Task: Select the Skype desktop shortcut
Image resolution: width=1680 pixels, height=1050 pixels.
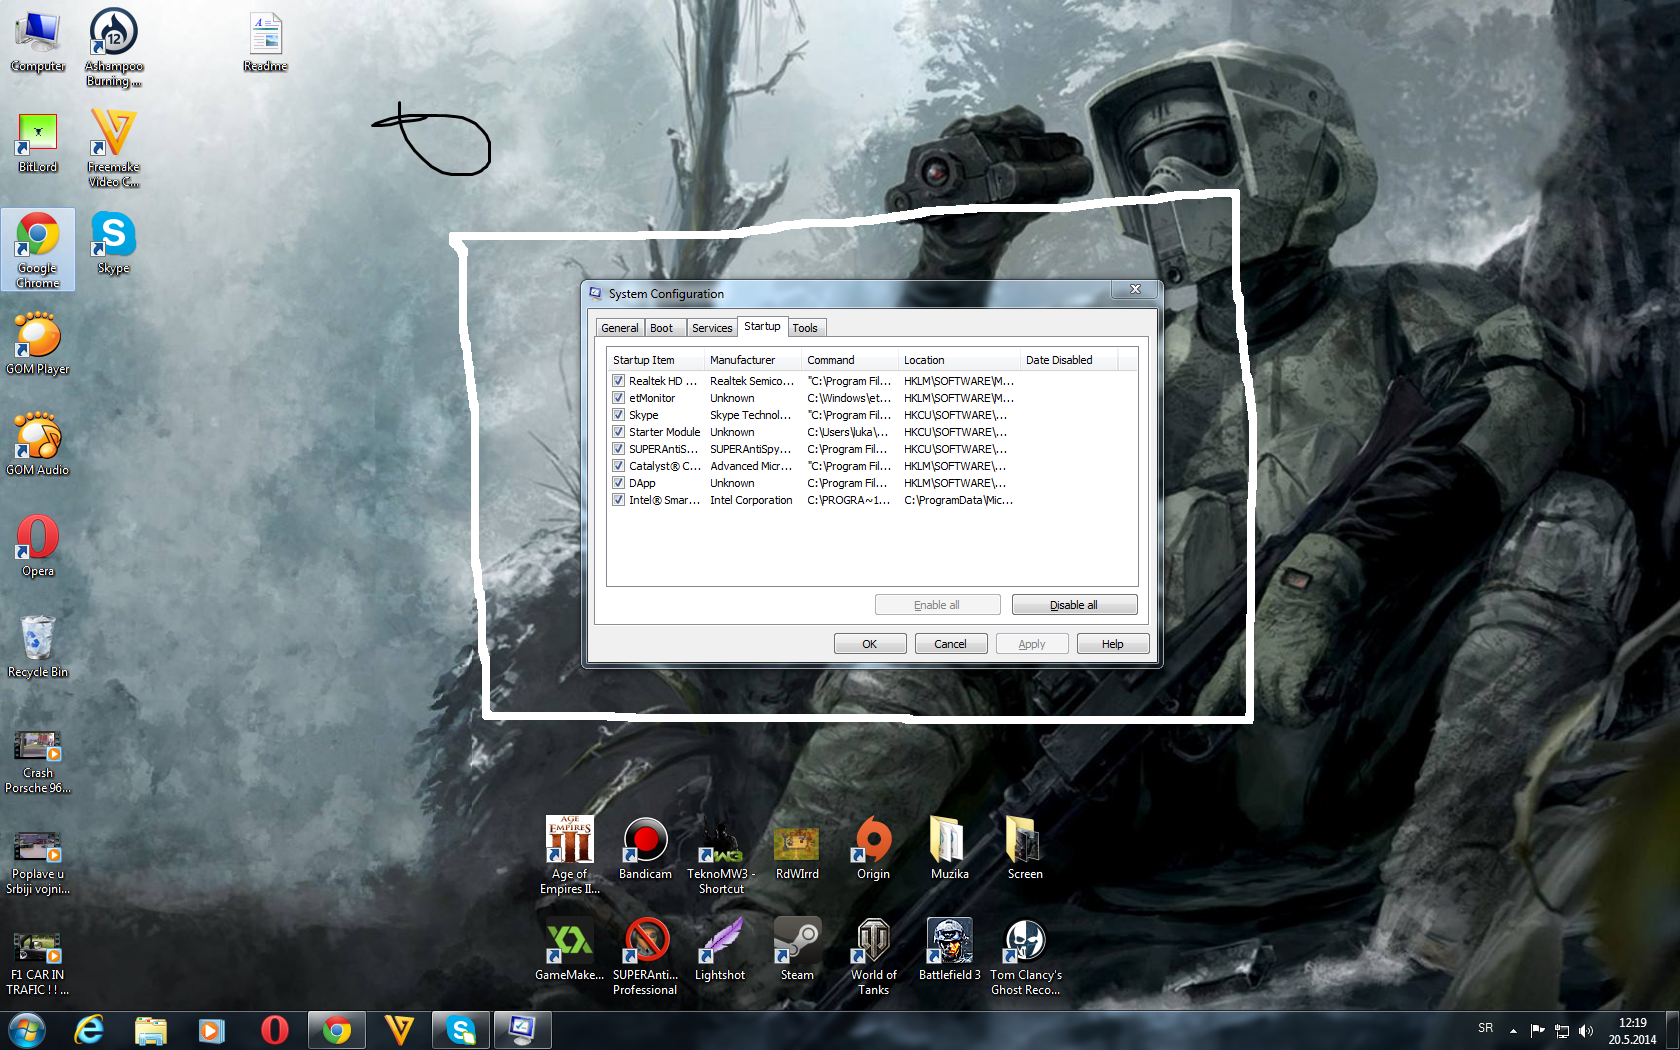Action: [x=113, y=243]
